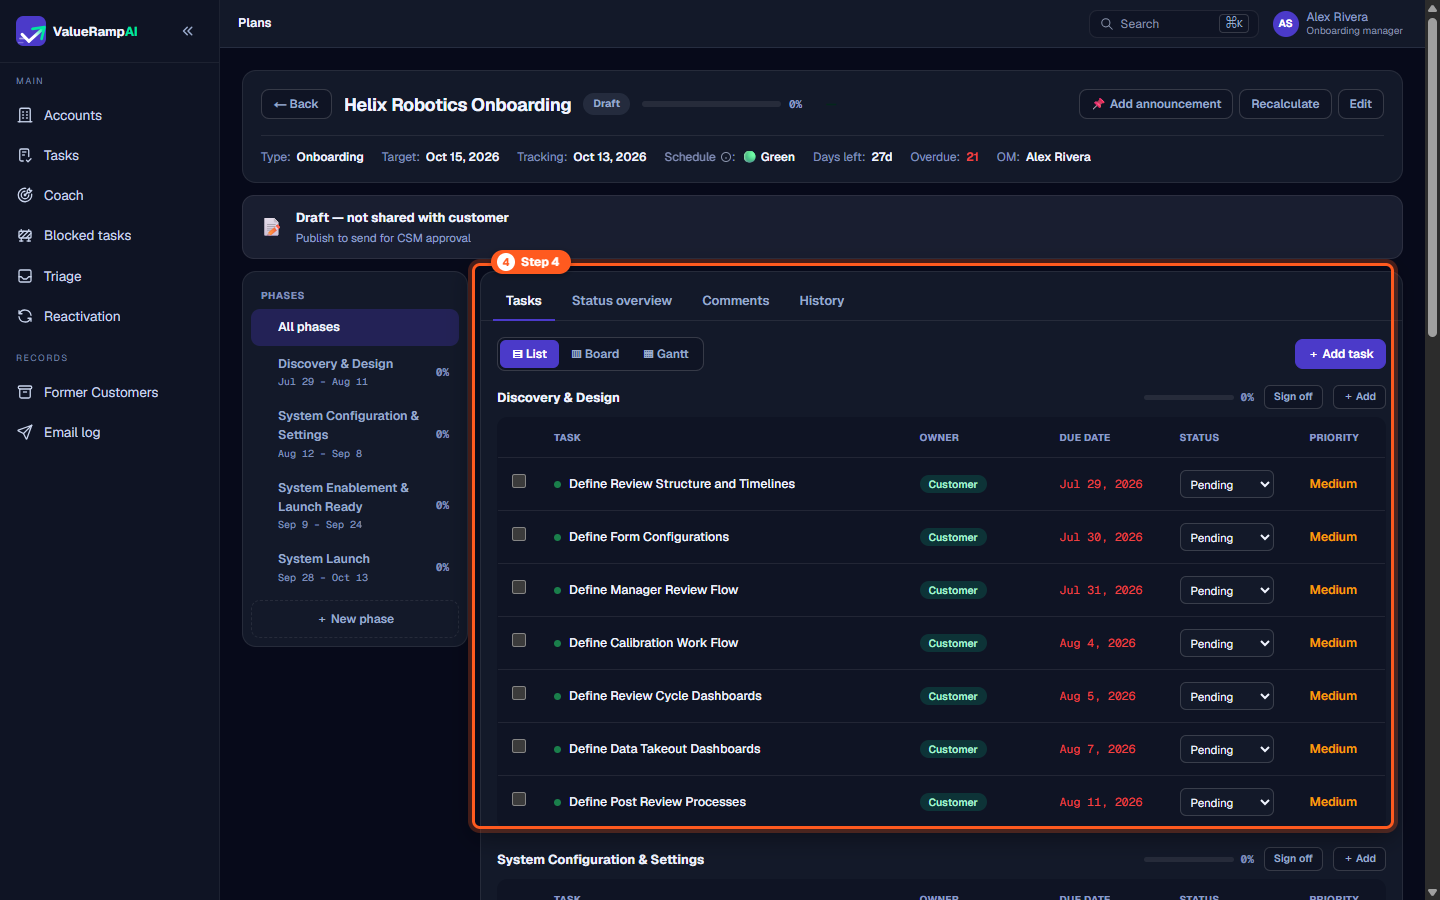
Task: Tick checkbox for Define Manager Review Flow
Action: [519, 587]
